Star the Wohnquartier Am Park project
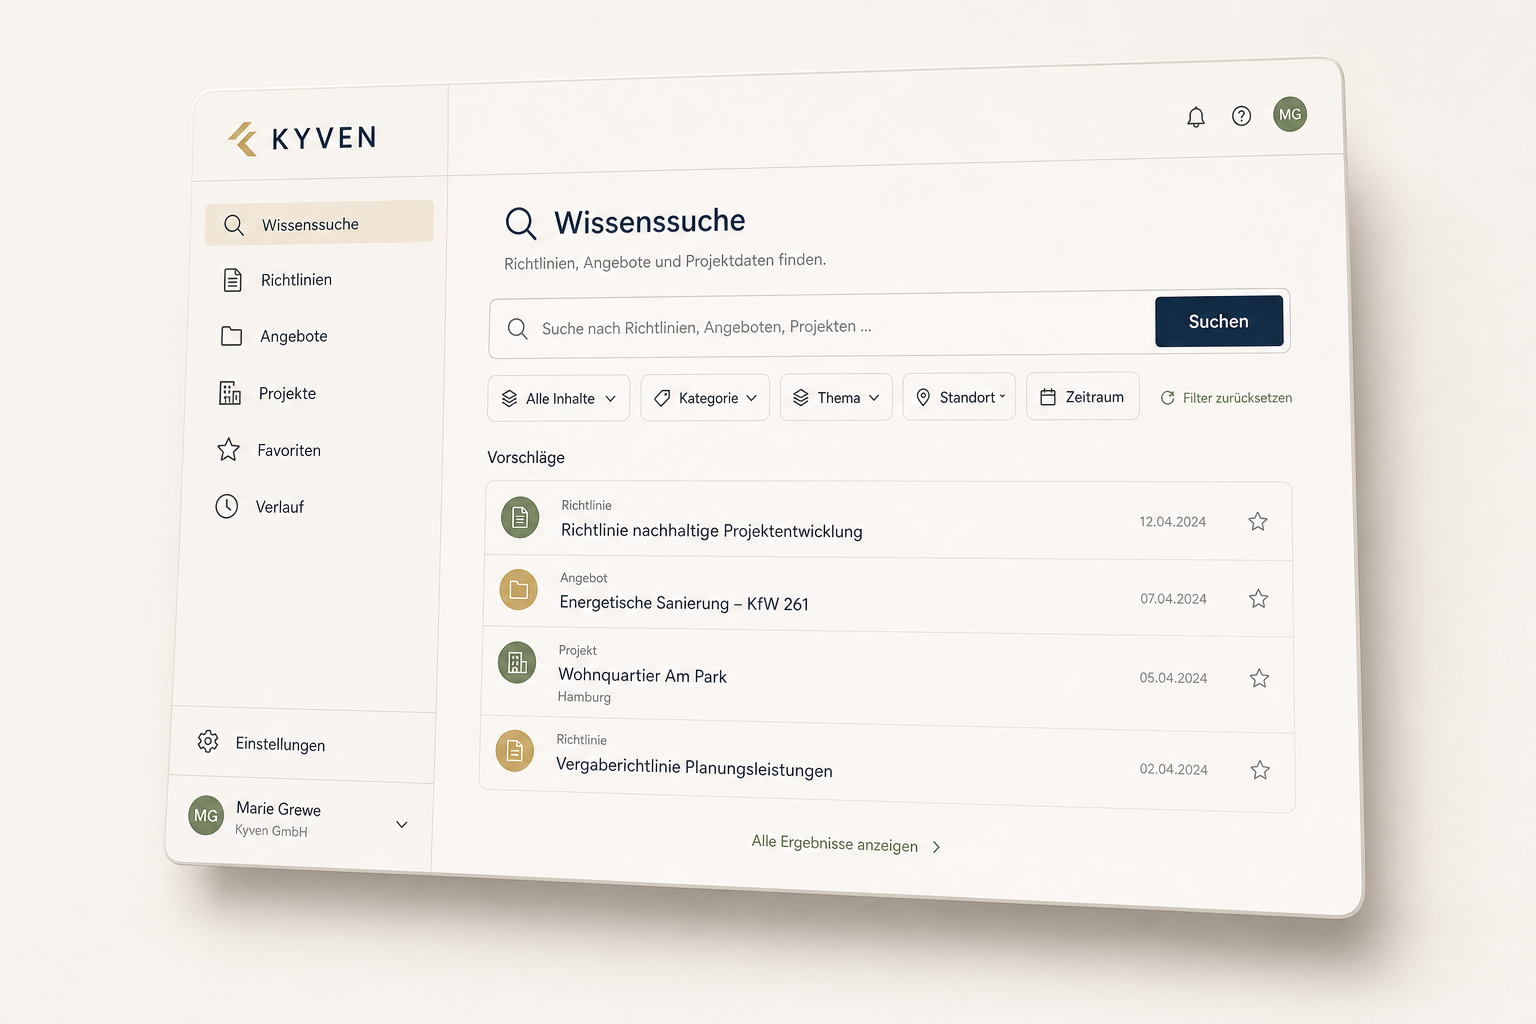 1260,678
